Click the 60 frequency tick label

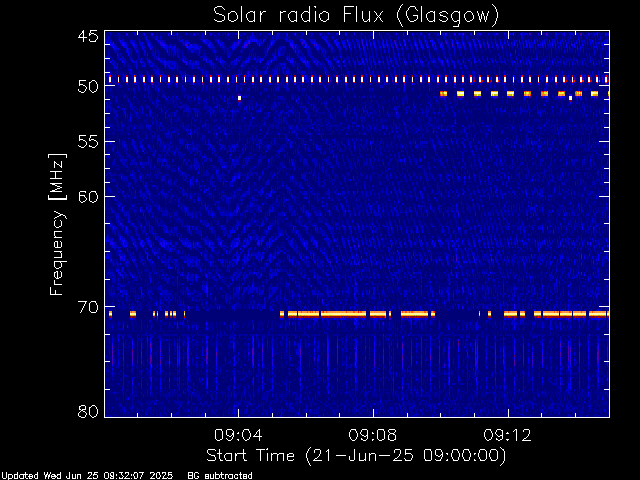click(88, 197)
